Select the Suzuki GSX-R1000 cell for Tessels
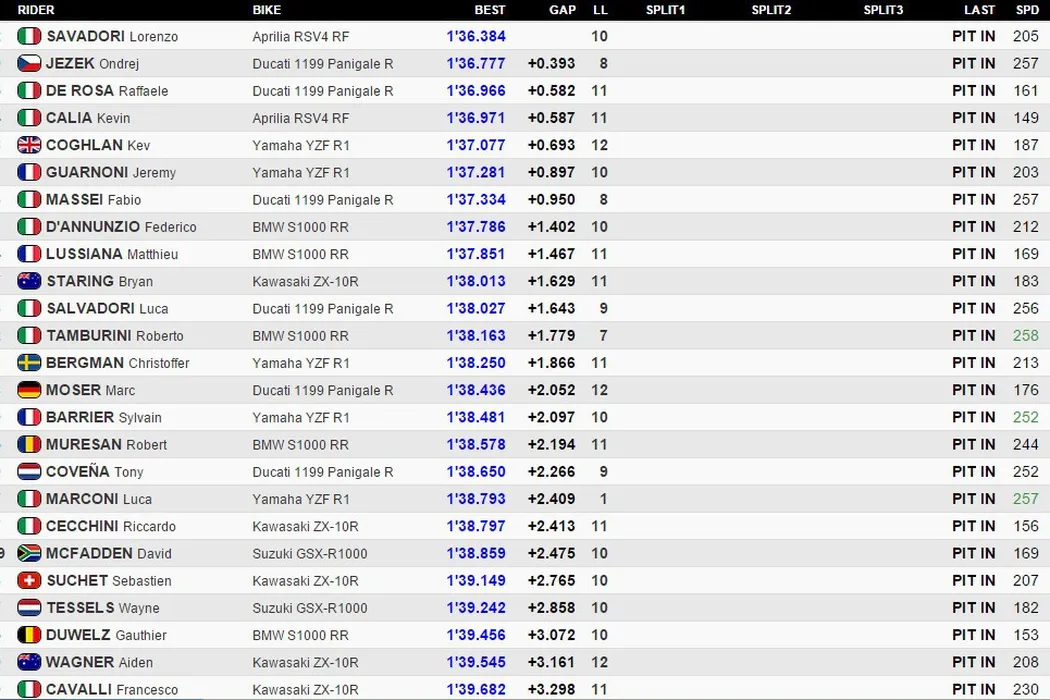The height and width of the screenshot is (700, 1050). tap(310, 608)
